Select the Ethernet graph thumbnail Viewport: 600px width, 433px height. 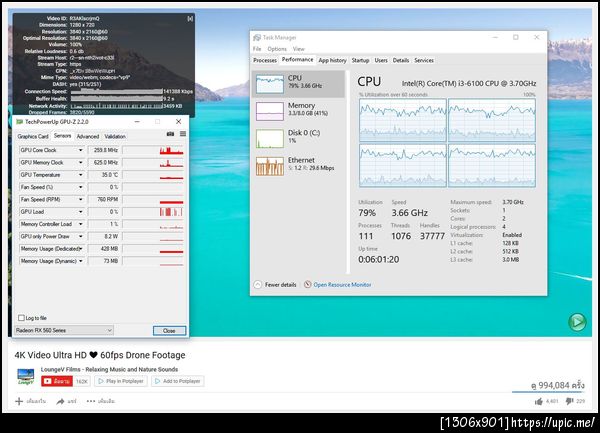(x=270, y=166)
